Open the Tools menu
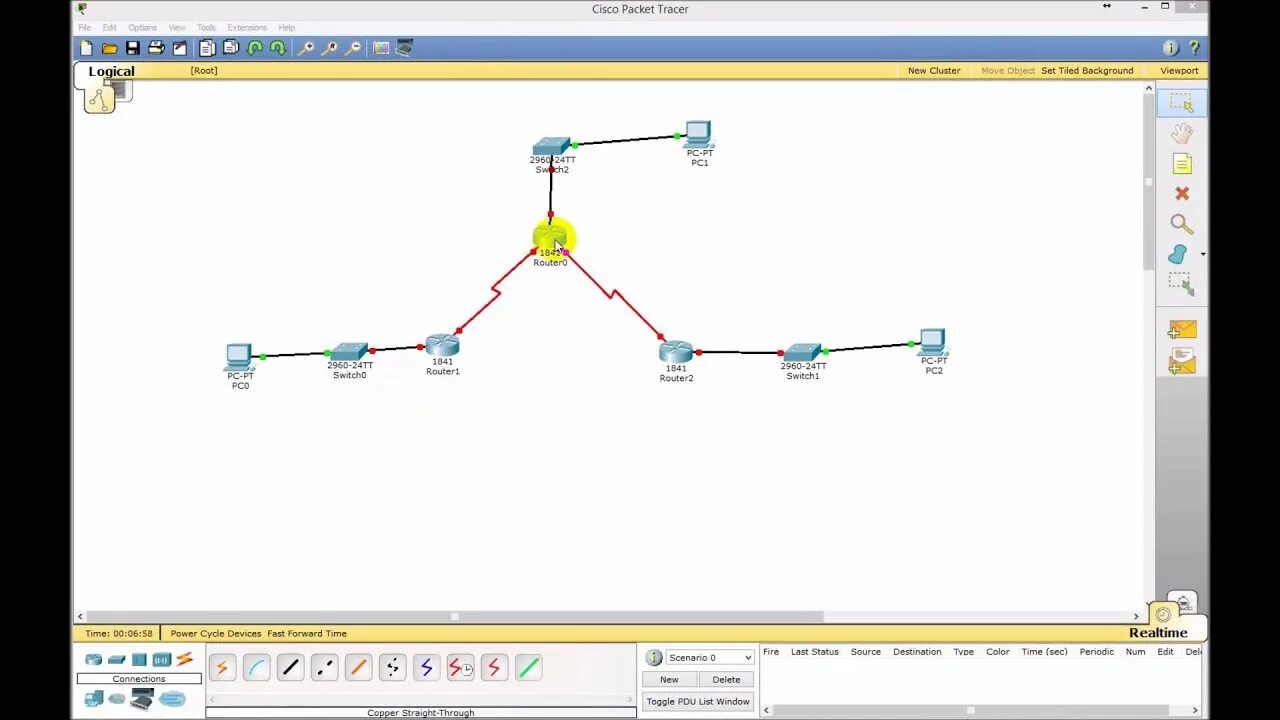Screen dimensions: 1280x720 [206, 27]
